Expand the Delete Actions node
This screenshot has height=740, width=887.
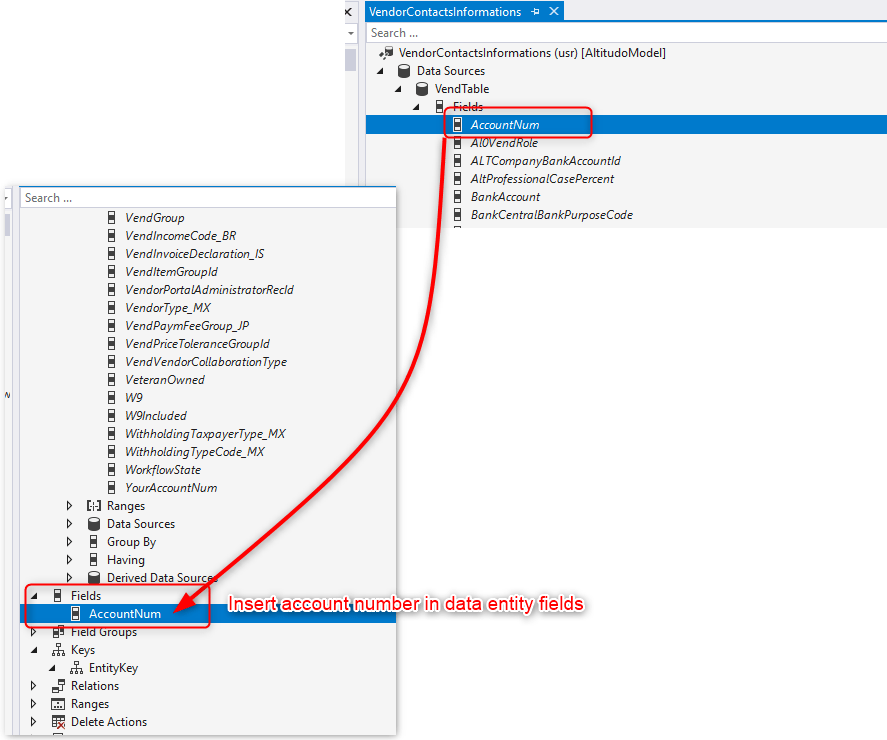[x=34, y=722]
